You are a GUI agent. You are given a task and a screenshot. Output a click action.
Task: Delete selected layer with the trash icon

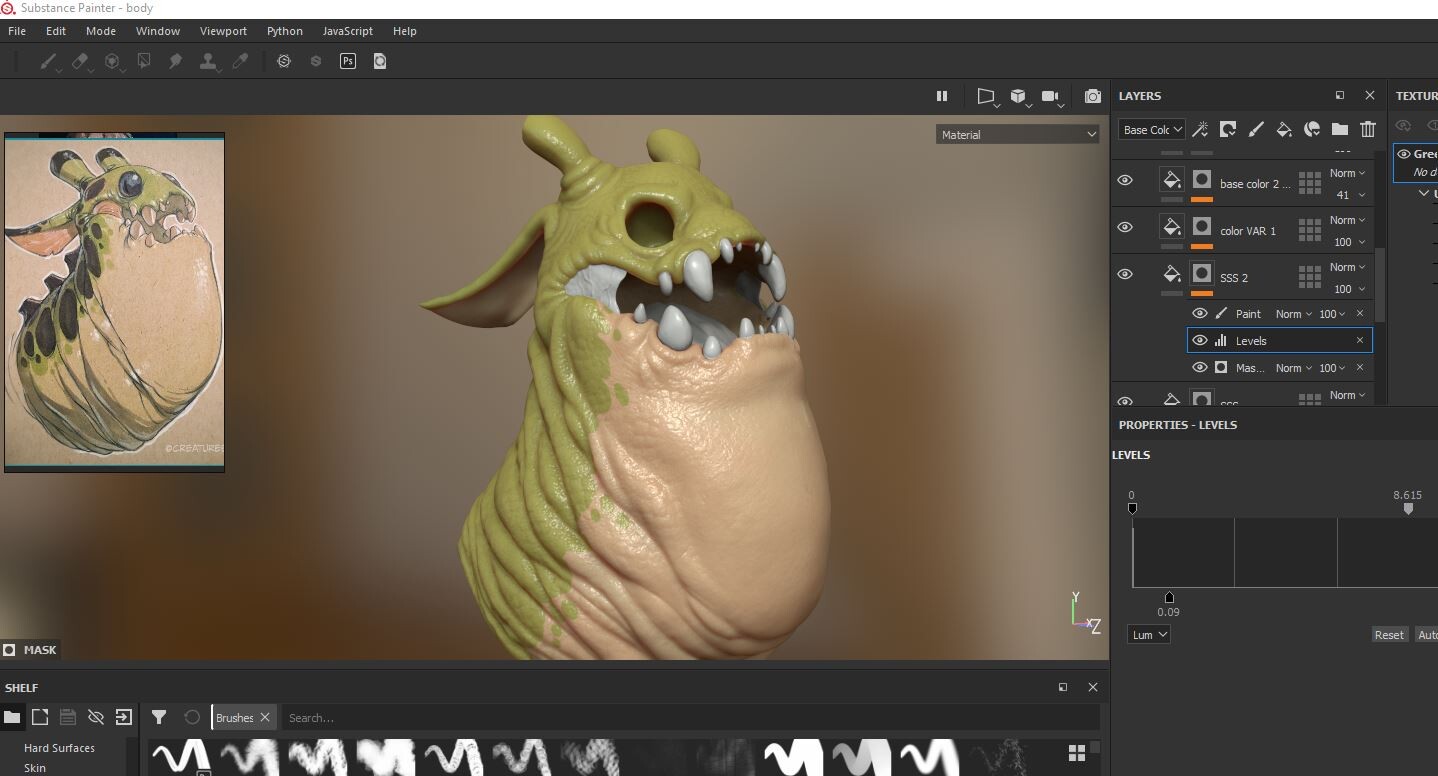pos(1368,129)
